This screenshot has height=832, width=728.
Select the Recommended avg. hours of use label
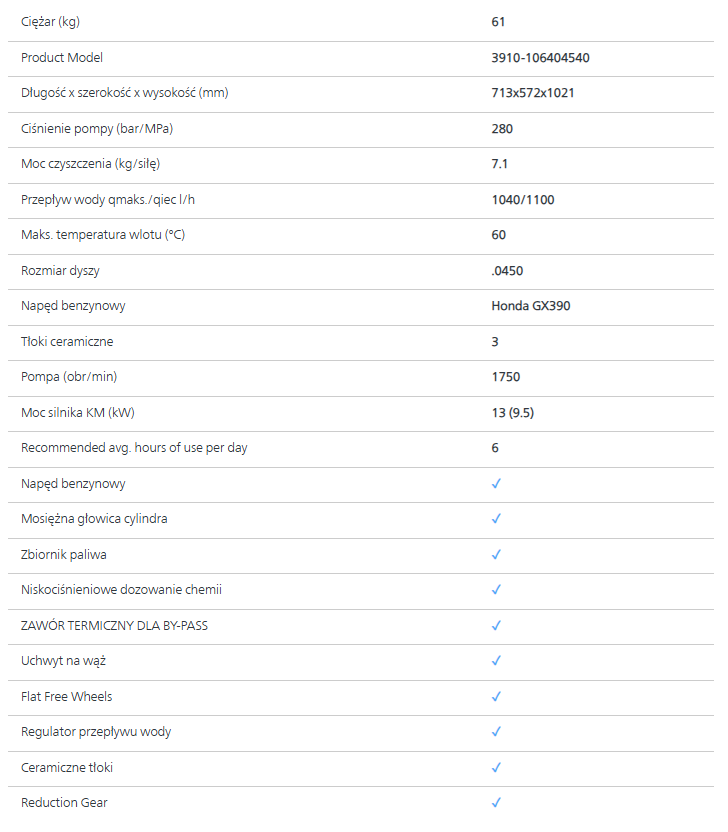coord(134,448)
